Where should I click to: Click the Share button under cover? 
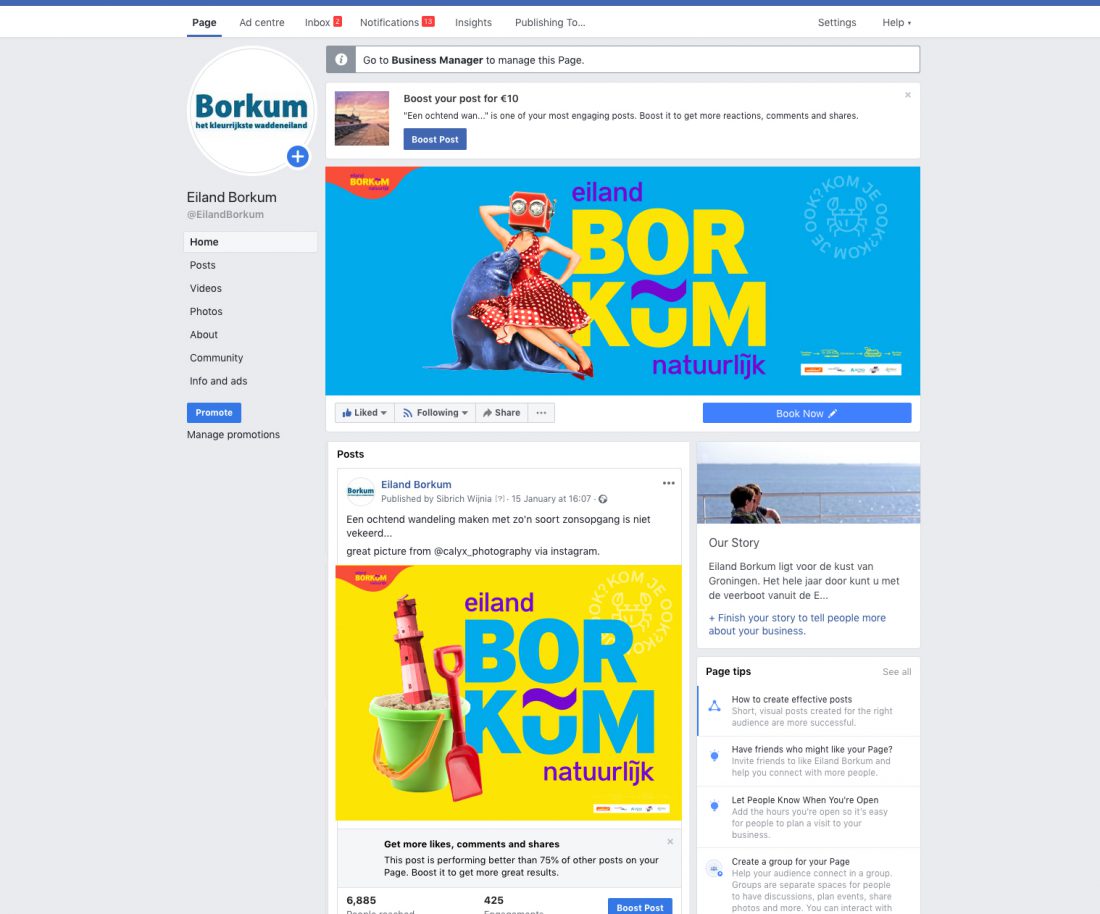502,413
